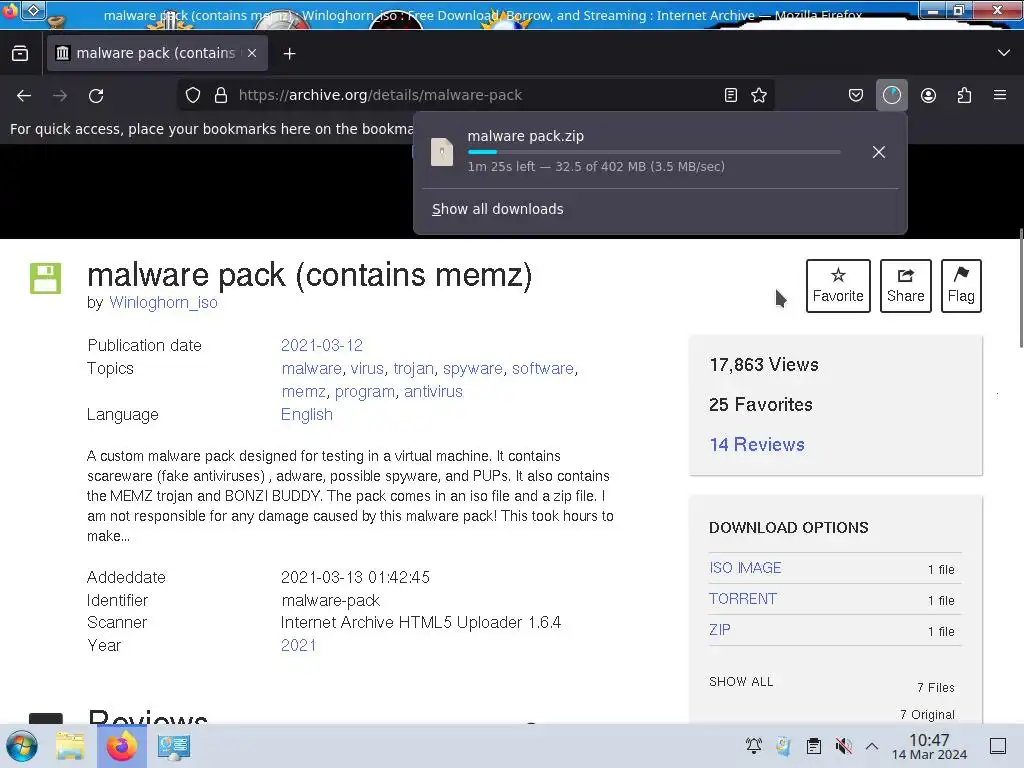Open the computer monitor taskbar app
Viewport: 1024px width, 768px height.
pos(174,746)
